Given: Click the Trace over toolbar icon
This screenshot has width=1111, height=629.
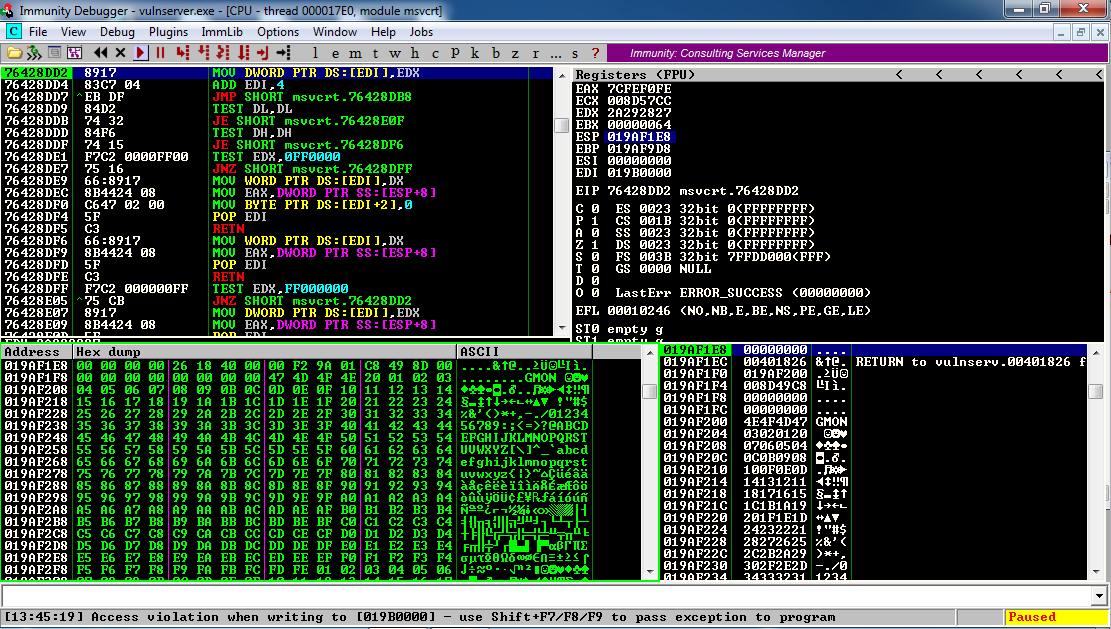Looking at the screenshot, I should coord(243,52).
